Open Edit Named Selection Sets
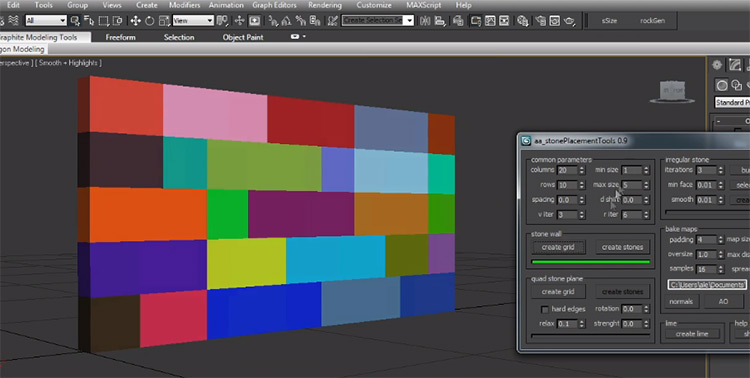This screenshot has height=378, width=750. click(x=333, y=21)
